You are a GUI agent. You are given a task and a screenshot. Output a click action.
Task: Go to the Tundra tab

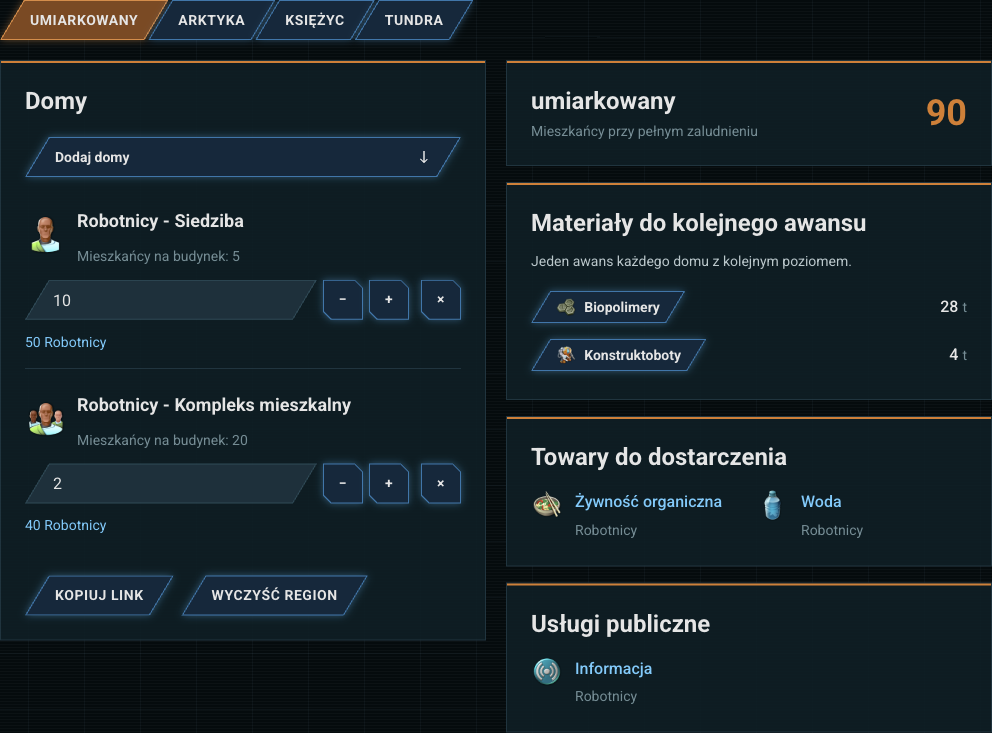pyautogui.click(x=414, y=20)
